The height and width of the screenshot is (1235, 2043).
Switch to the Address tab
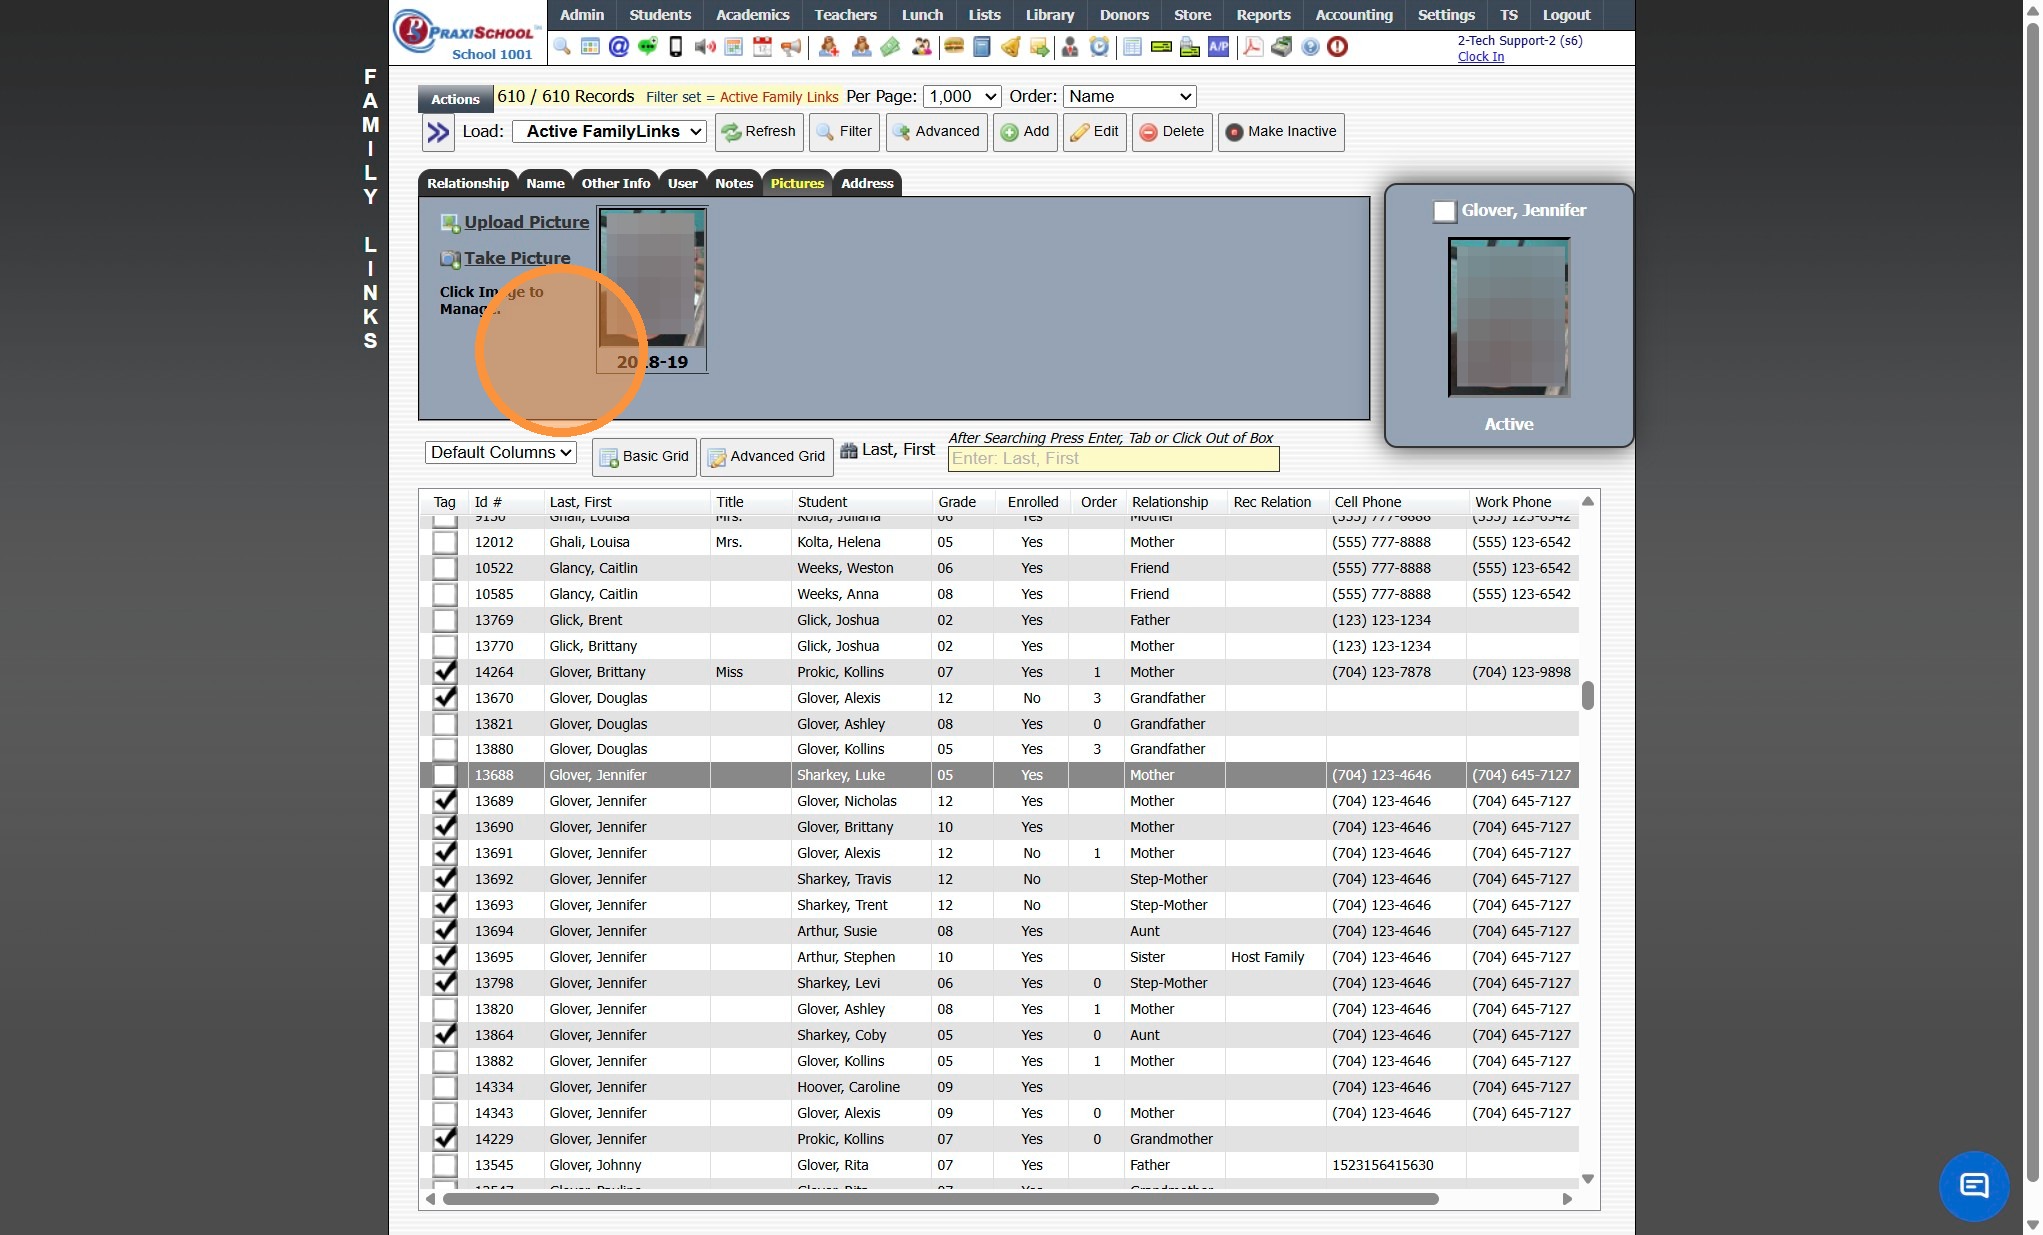click(867, 183)
